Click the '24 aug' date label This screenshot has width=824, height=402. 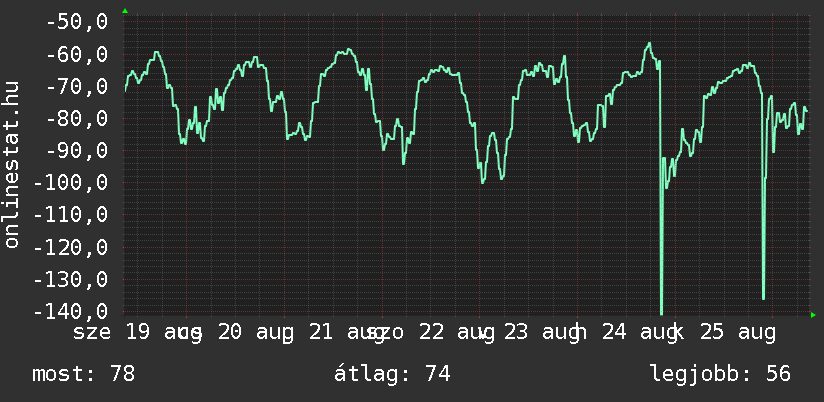pos(641,333)
